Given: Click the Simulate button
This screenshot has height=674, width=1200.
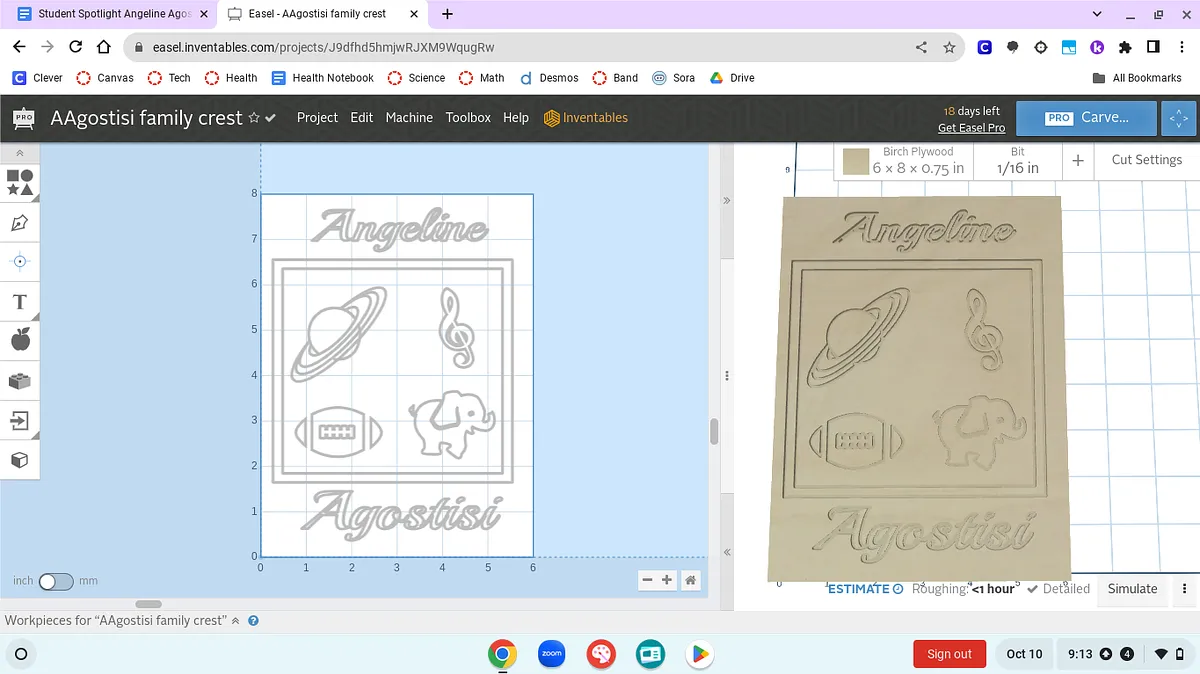Looking at the screenshot, I should click(x=1132, y=589).
